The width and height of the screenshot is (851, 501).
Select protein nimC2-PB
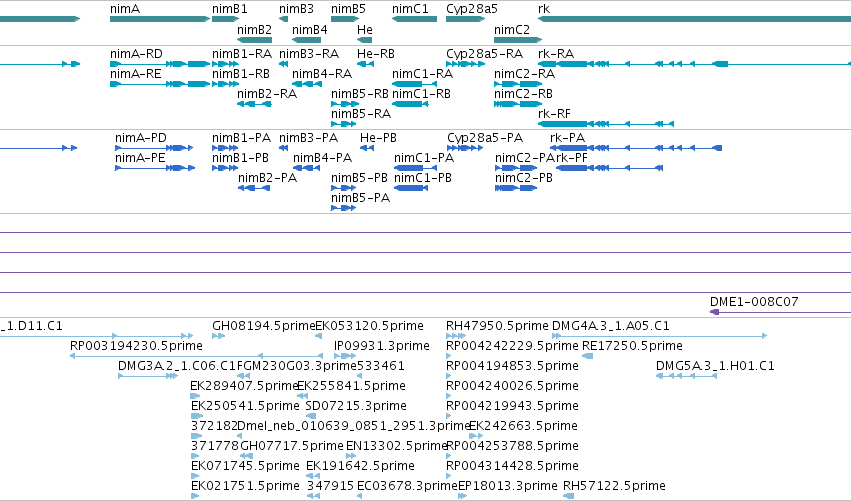coord(524,178)
